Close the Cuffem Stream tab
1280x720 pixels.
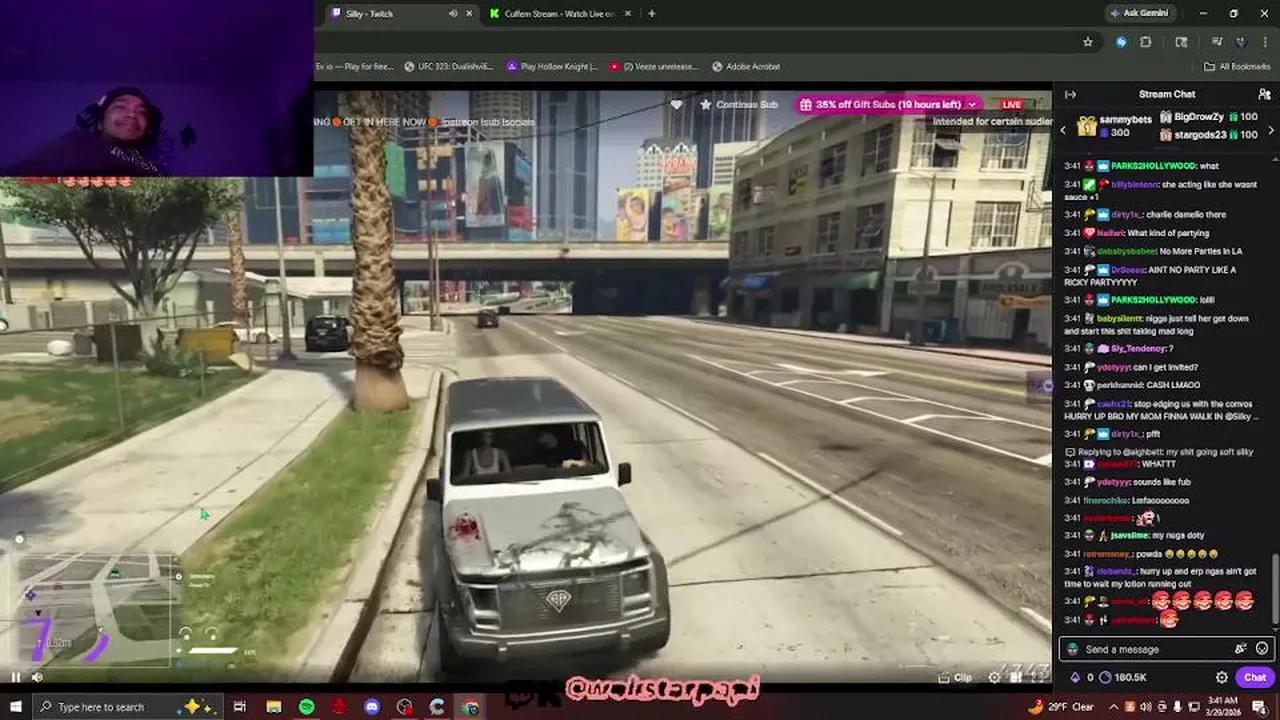629,13
